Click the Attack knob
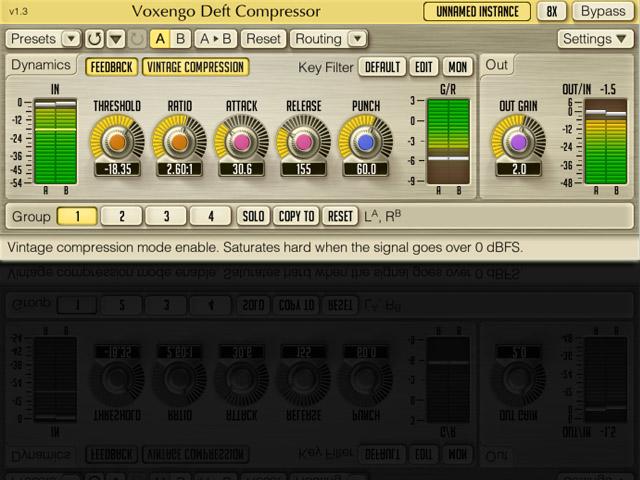 [242, 142]
